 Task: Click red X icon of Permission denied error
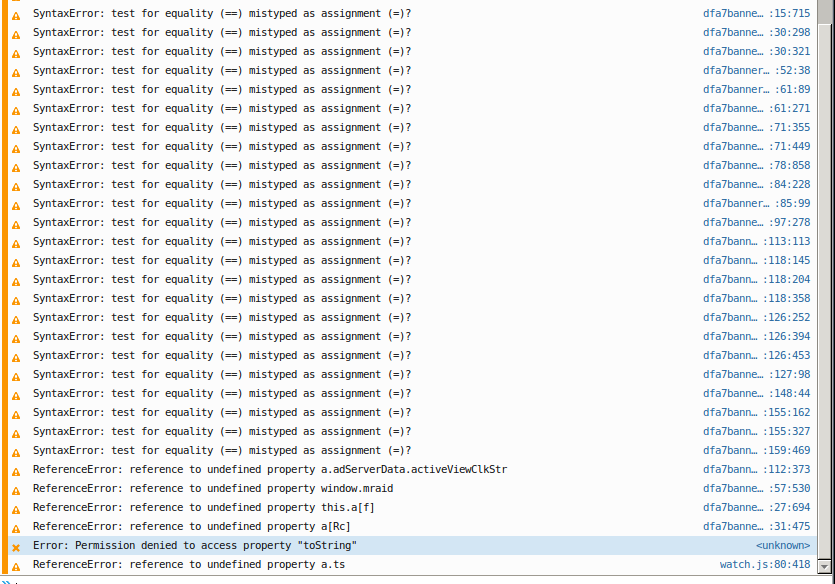point(16,547)
